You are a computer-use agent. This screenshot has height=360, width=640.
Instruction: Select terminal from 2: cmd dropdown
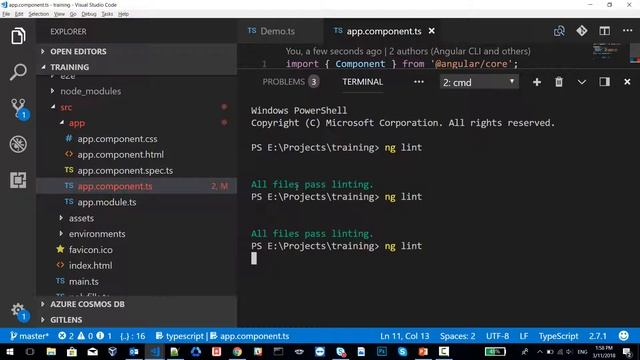479,82
